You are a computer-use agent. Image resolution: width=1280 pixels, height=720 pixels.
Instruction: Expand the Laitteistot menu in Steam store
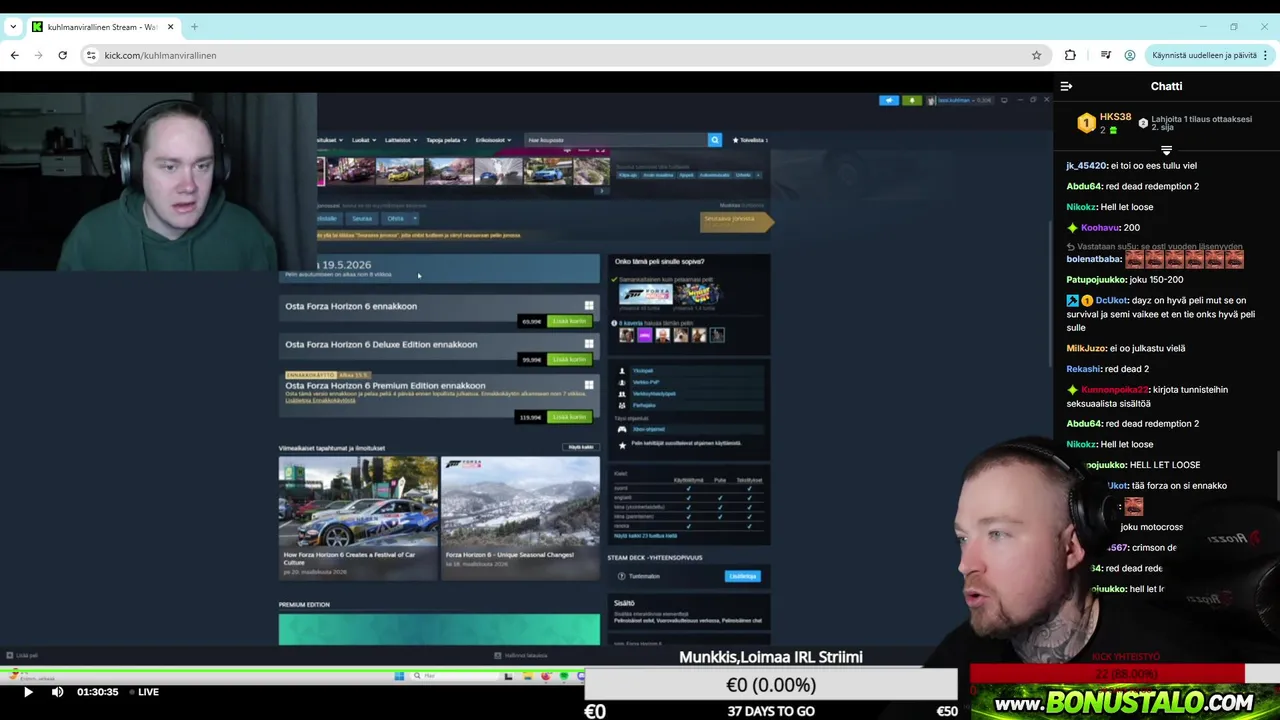click(399, 140)
